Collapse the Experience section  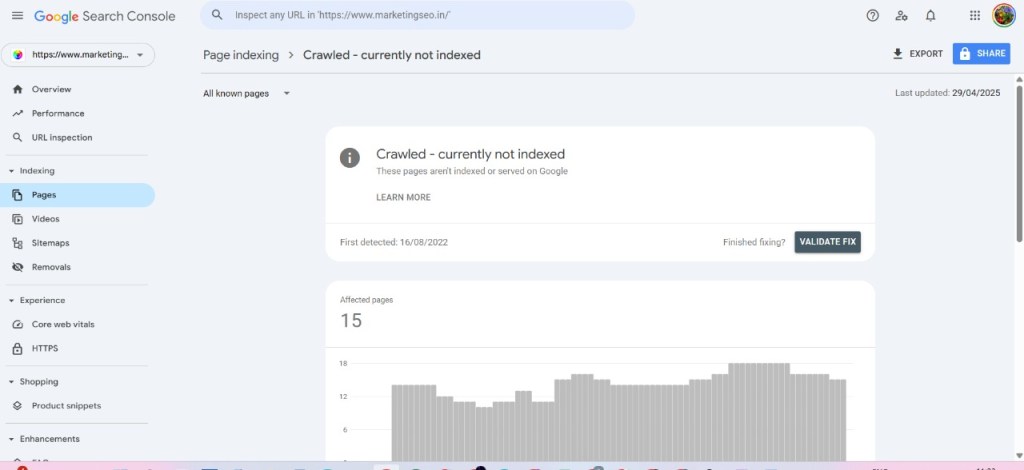(12, 300)
